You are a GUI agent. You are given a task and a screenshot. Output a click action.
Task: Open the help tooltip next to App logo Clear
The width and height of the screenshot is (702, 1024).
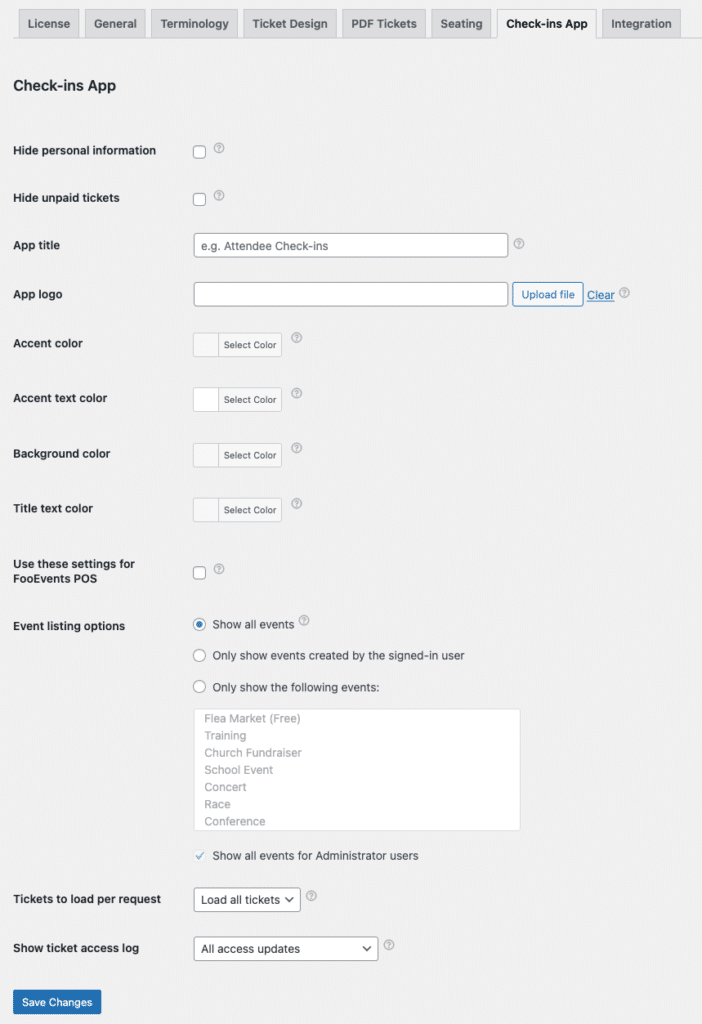624,292
